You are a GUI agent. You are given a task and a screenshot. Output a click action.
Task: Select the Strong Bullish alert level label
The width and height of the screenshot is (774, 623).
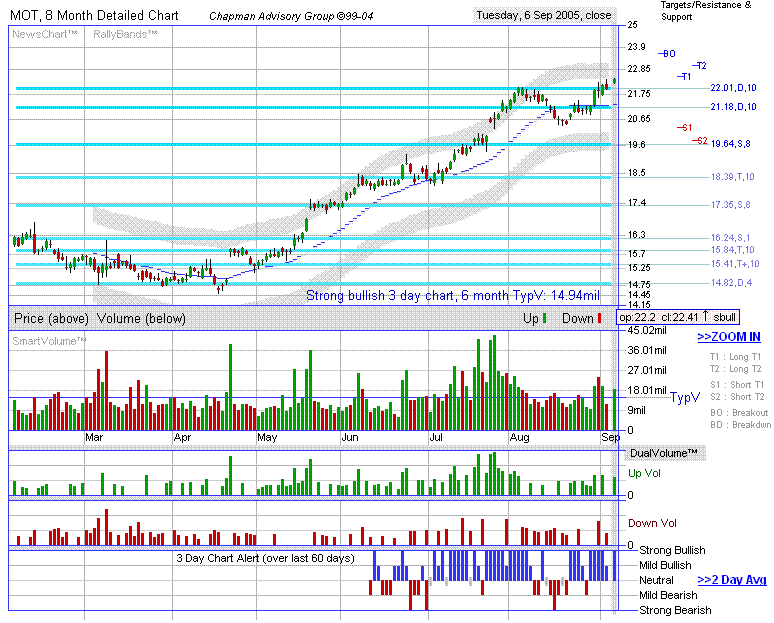(672, 550)
